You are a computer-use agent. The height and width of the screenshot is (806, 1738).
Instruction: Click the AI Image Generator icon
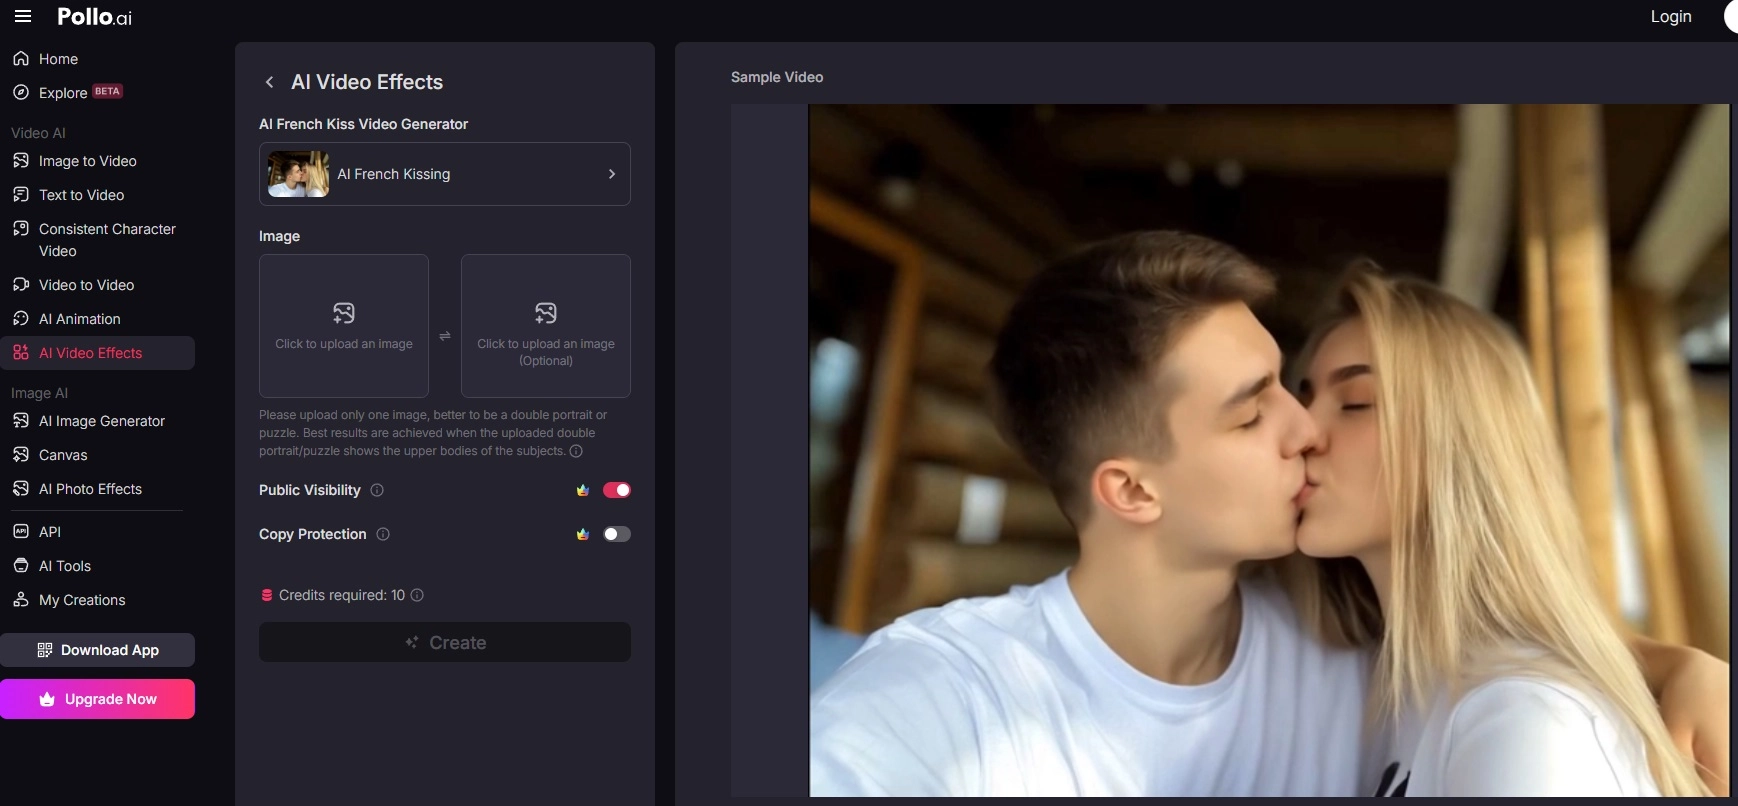point(21,420)
